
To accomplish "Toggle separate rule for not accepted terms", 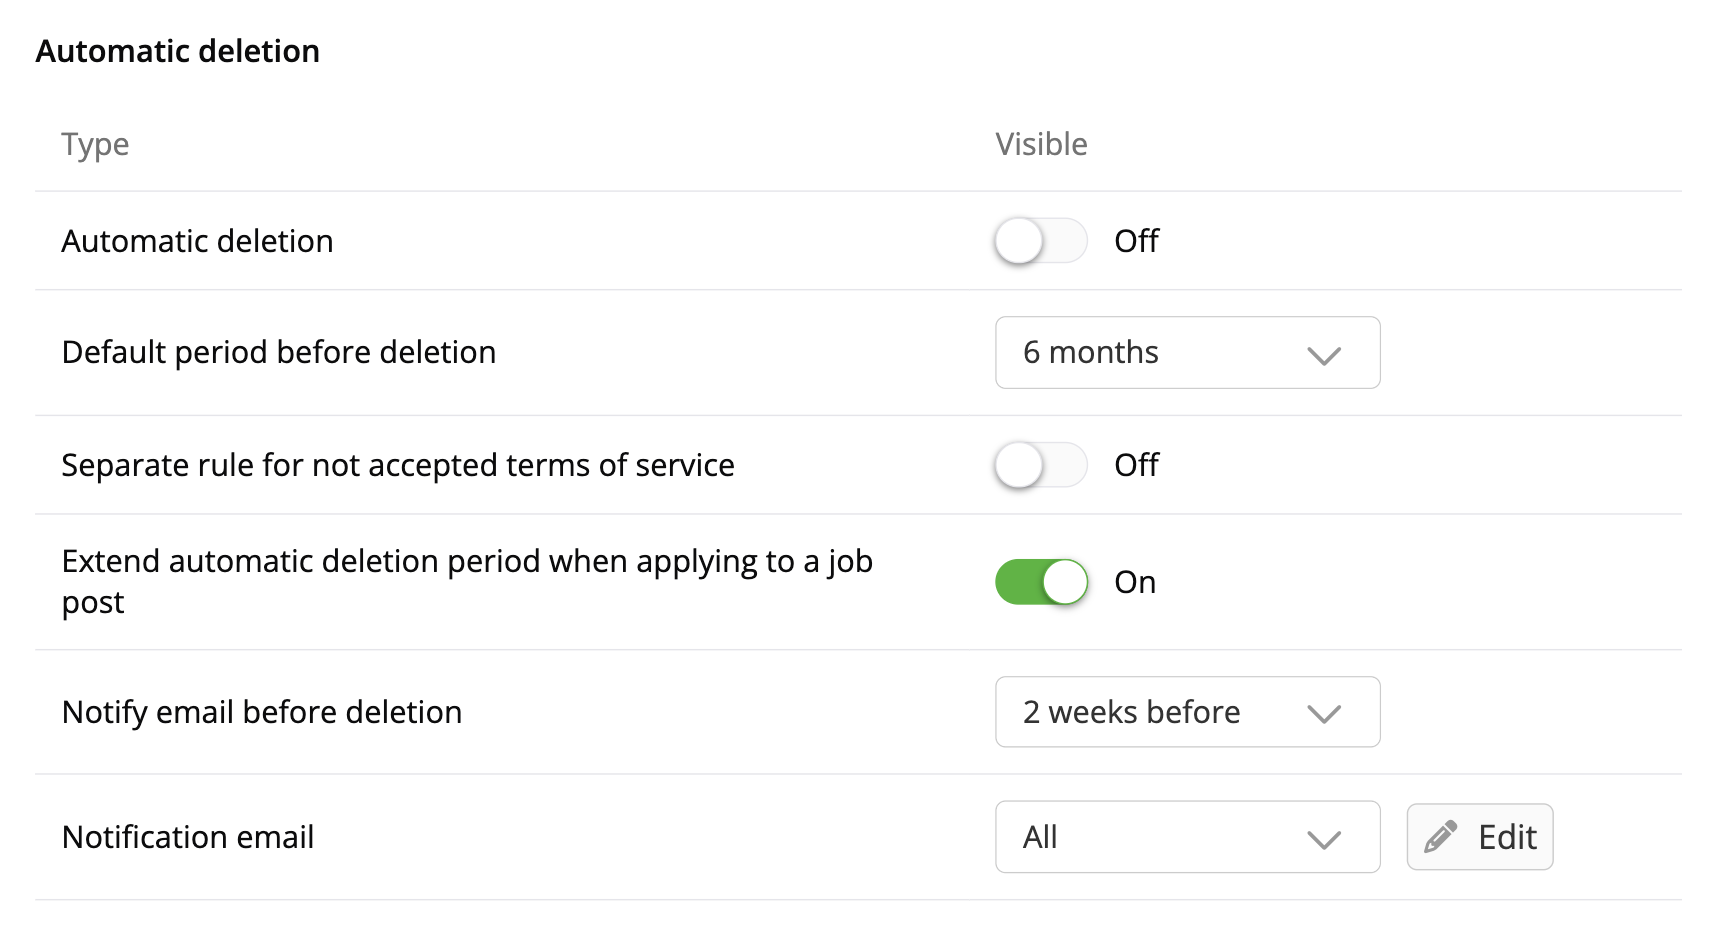I will pyautogui.click(x=1040, y=465).
